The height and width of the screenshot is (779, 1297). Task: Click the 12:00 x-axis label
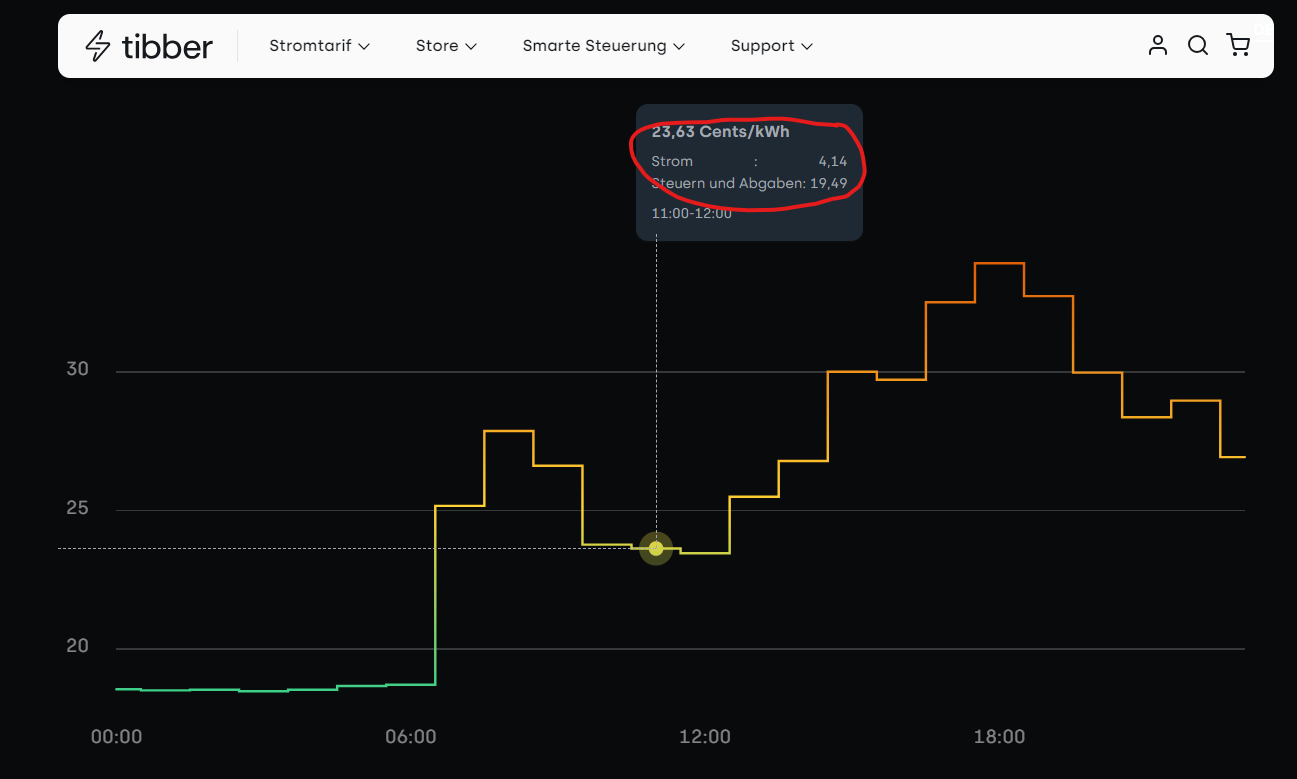pos(705,737)
